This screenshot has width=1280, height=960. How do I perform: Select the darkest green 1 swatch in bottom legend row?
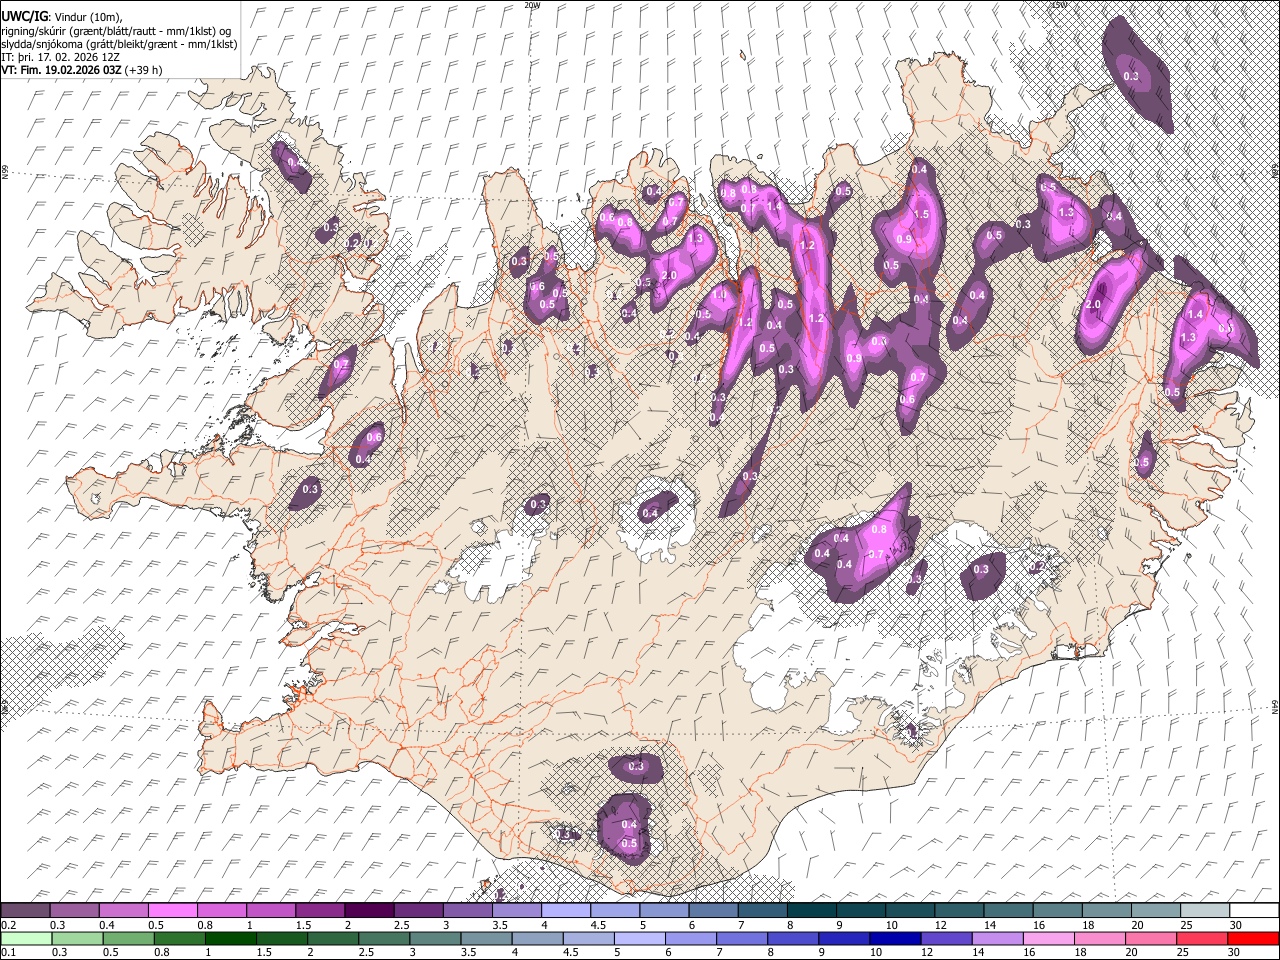pyautogui.click(x=231, y=938)
